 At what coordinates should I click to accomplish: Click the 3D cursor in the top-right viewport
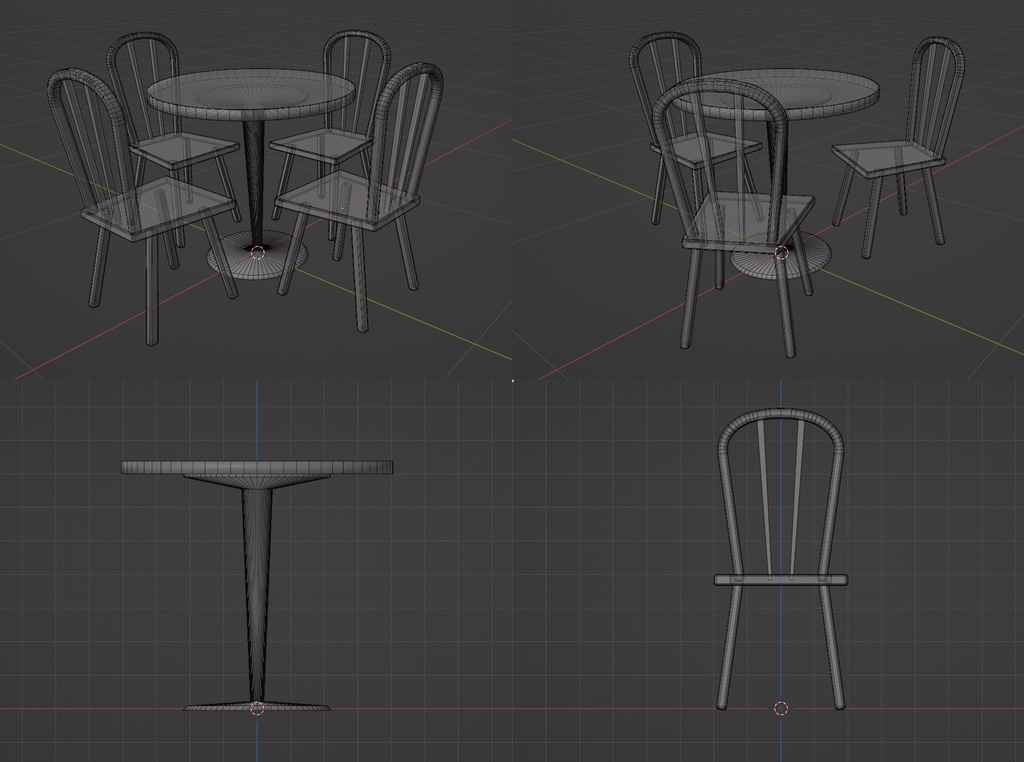[x=781, y=253]
